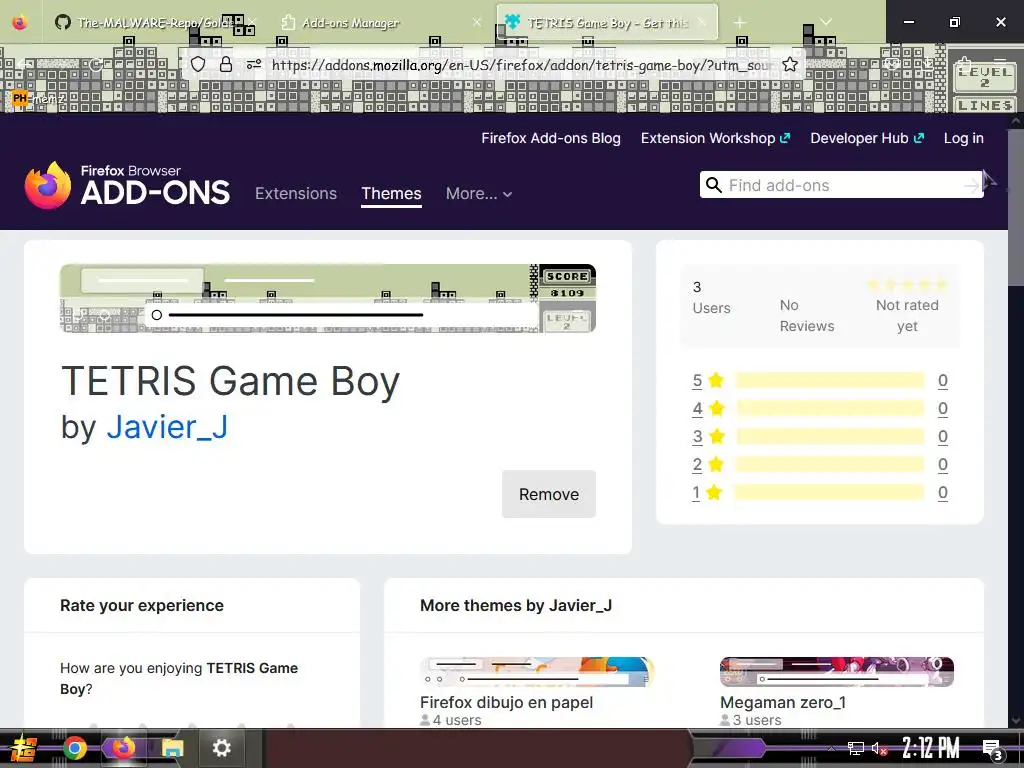The image size is (1024, 768).
Task: Open File Explorer from the taskbar
Action: [172, 748]
